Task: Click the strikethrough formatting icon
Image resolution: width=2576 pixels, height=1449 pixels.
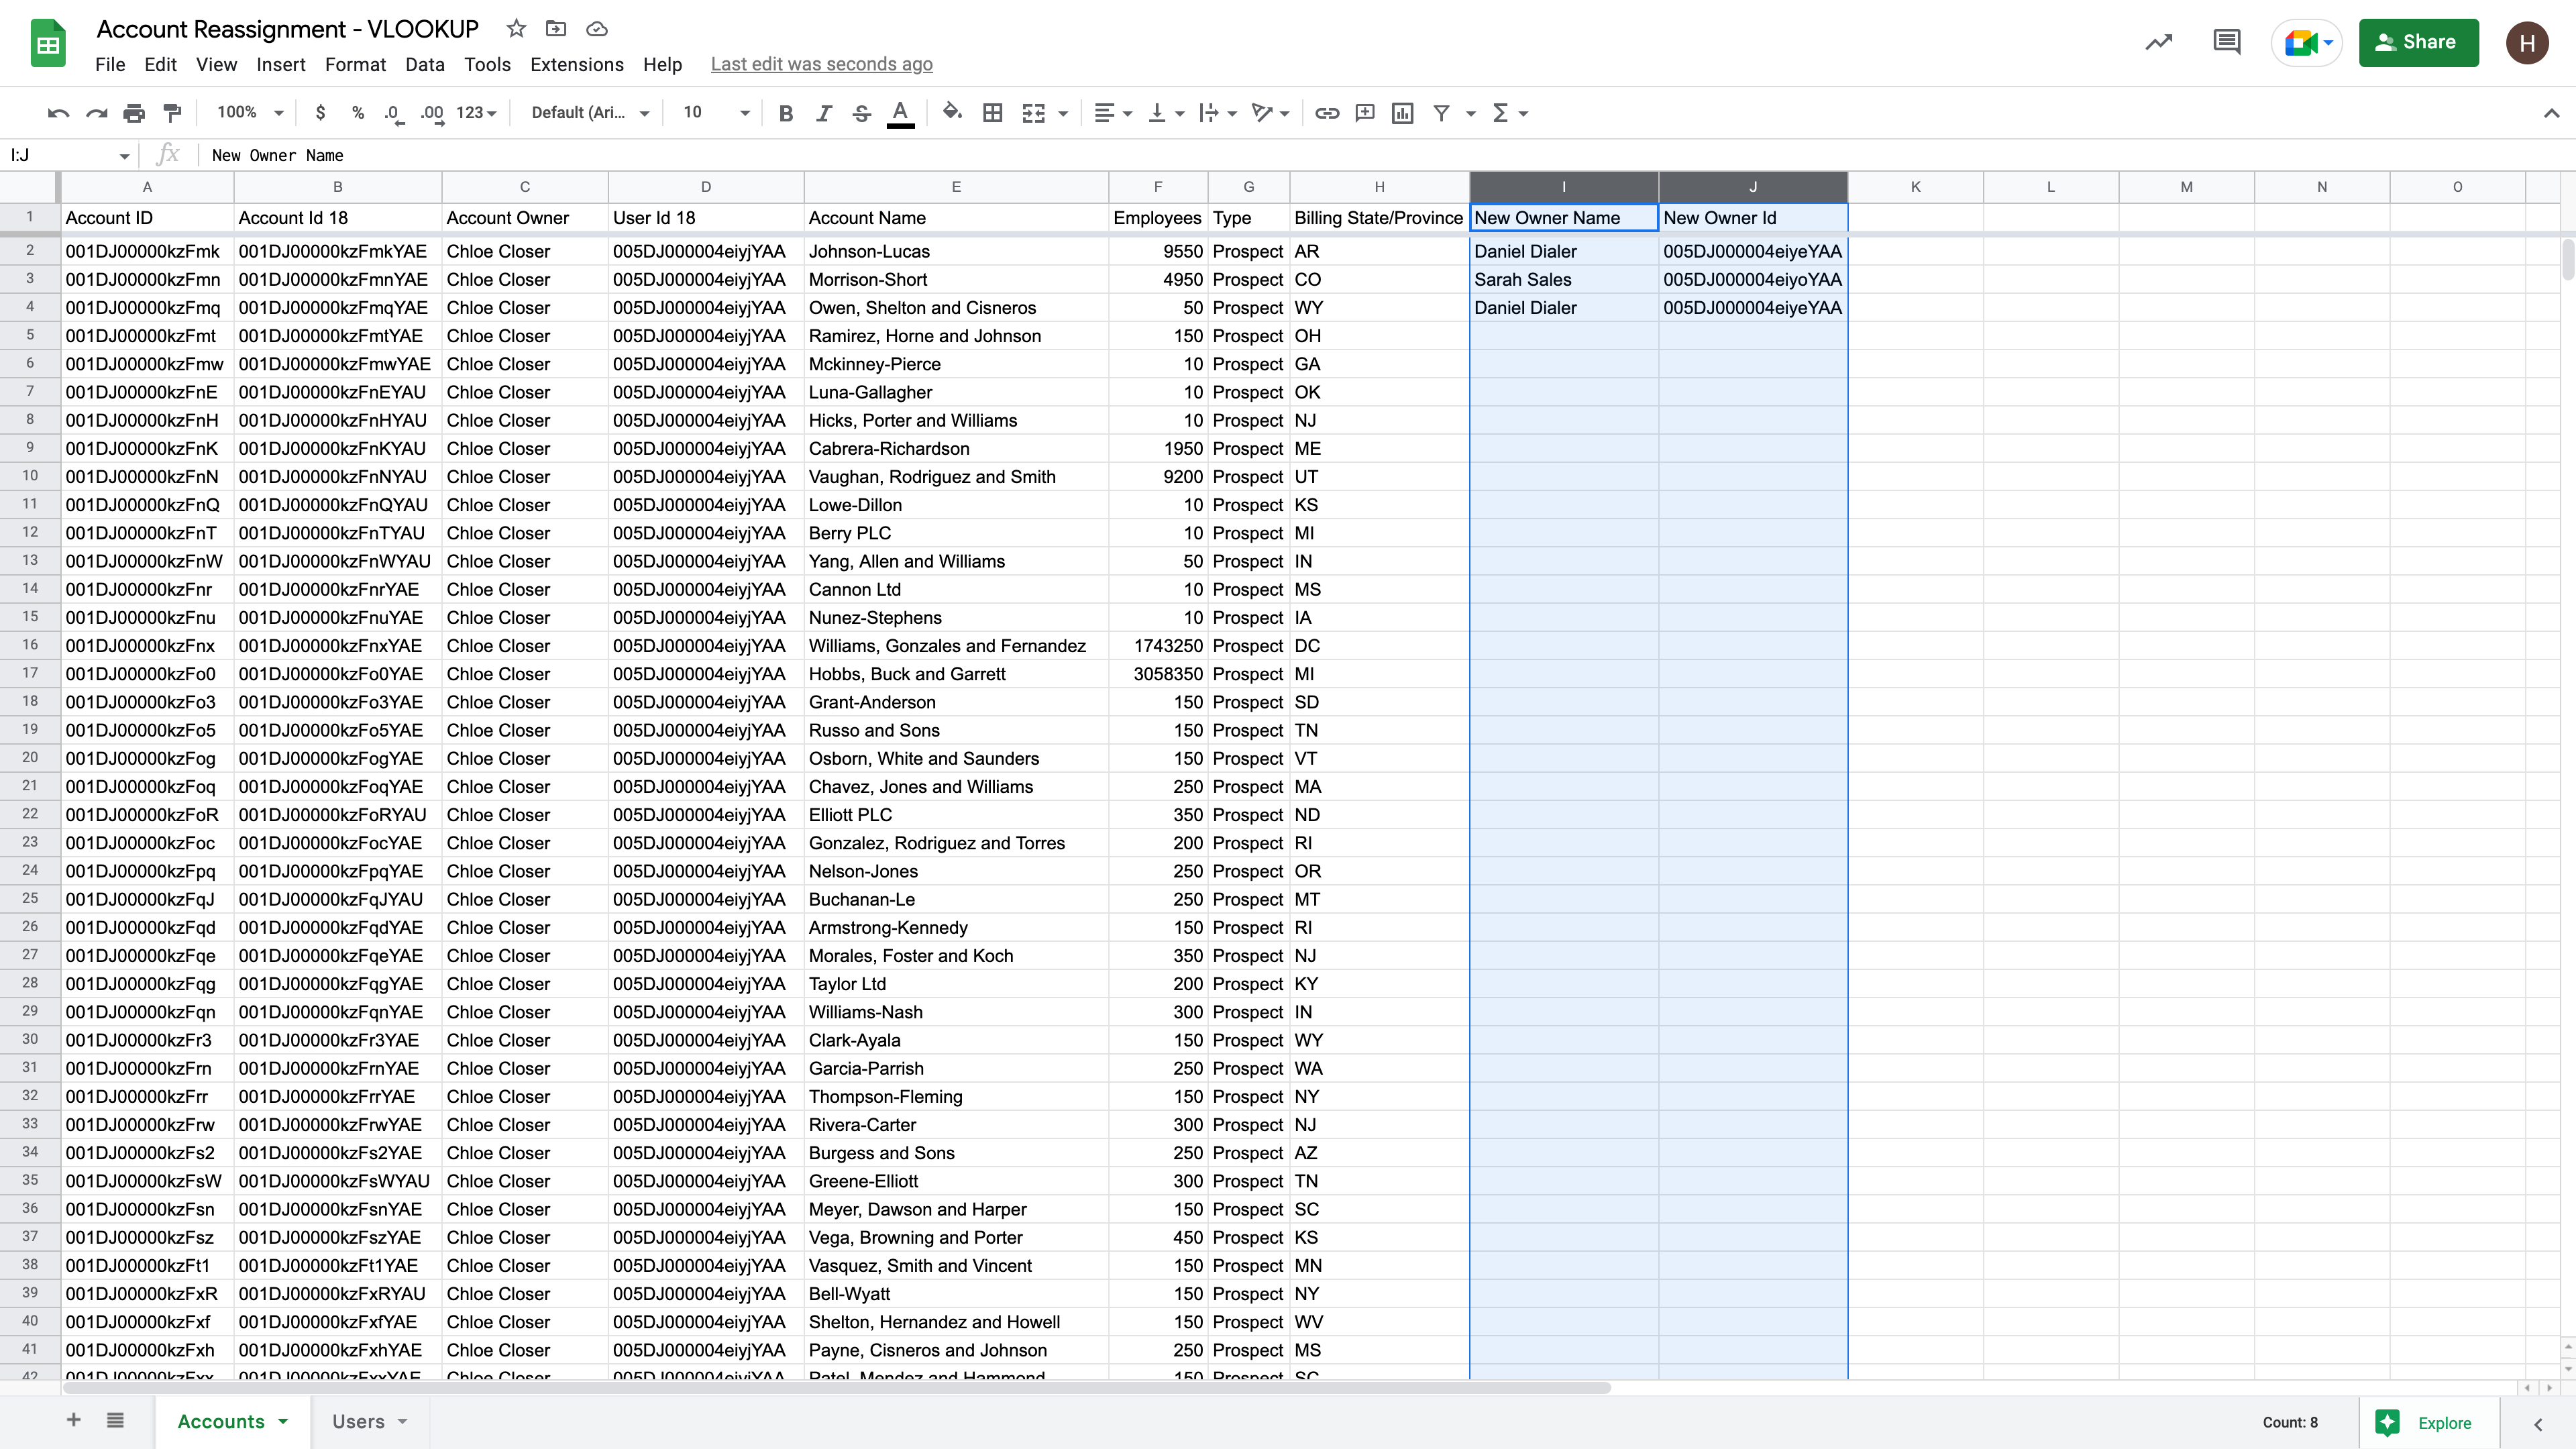Action: (x=861, y=113)
